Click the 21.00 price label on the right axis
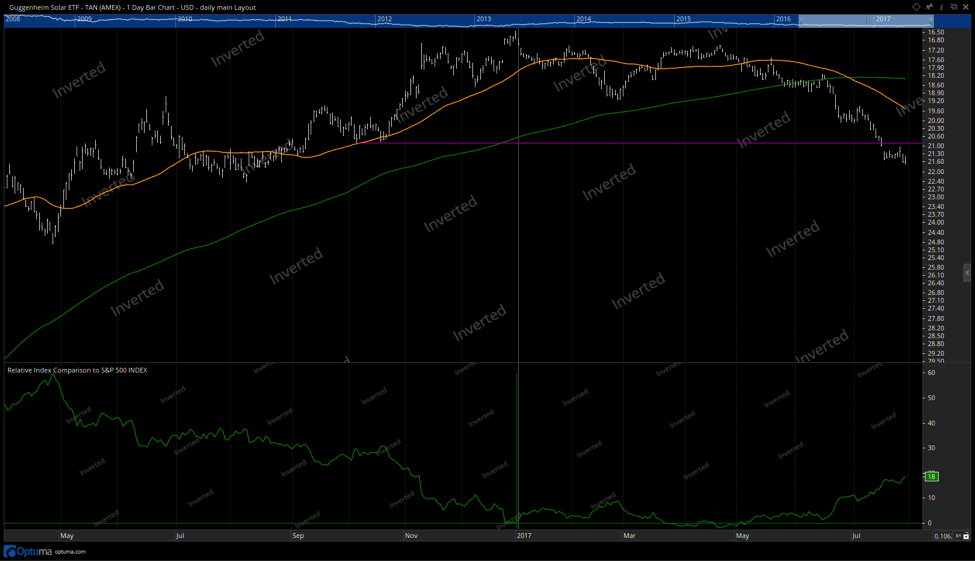975x561 pixels. point(935,146)
